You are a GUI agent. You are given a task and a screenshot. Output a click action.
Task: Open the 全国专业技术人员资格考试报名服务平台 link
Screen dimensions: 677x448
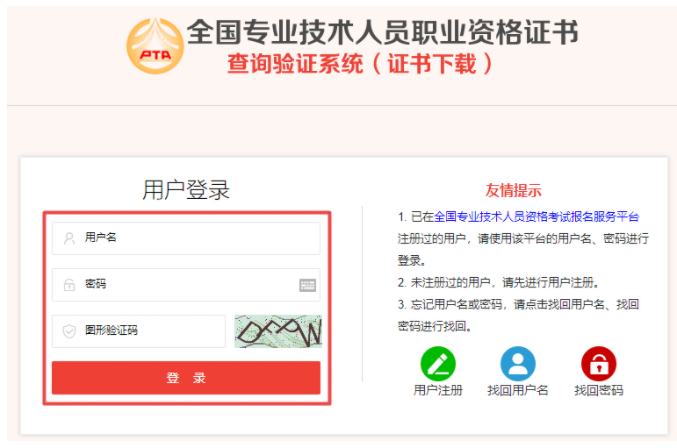tap(536, 217)
